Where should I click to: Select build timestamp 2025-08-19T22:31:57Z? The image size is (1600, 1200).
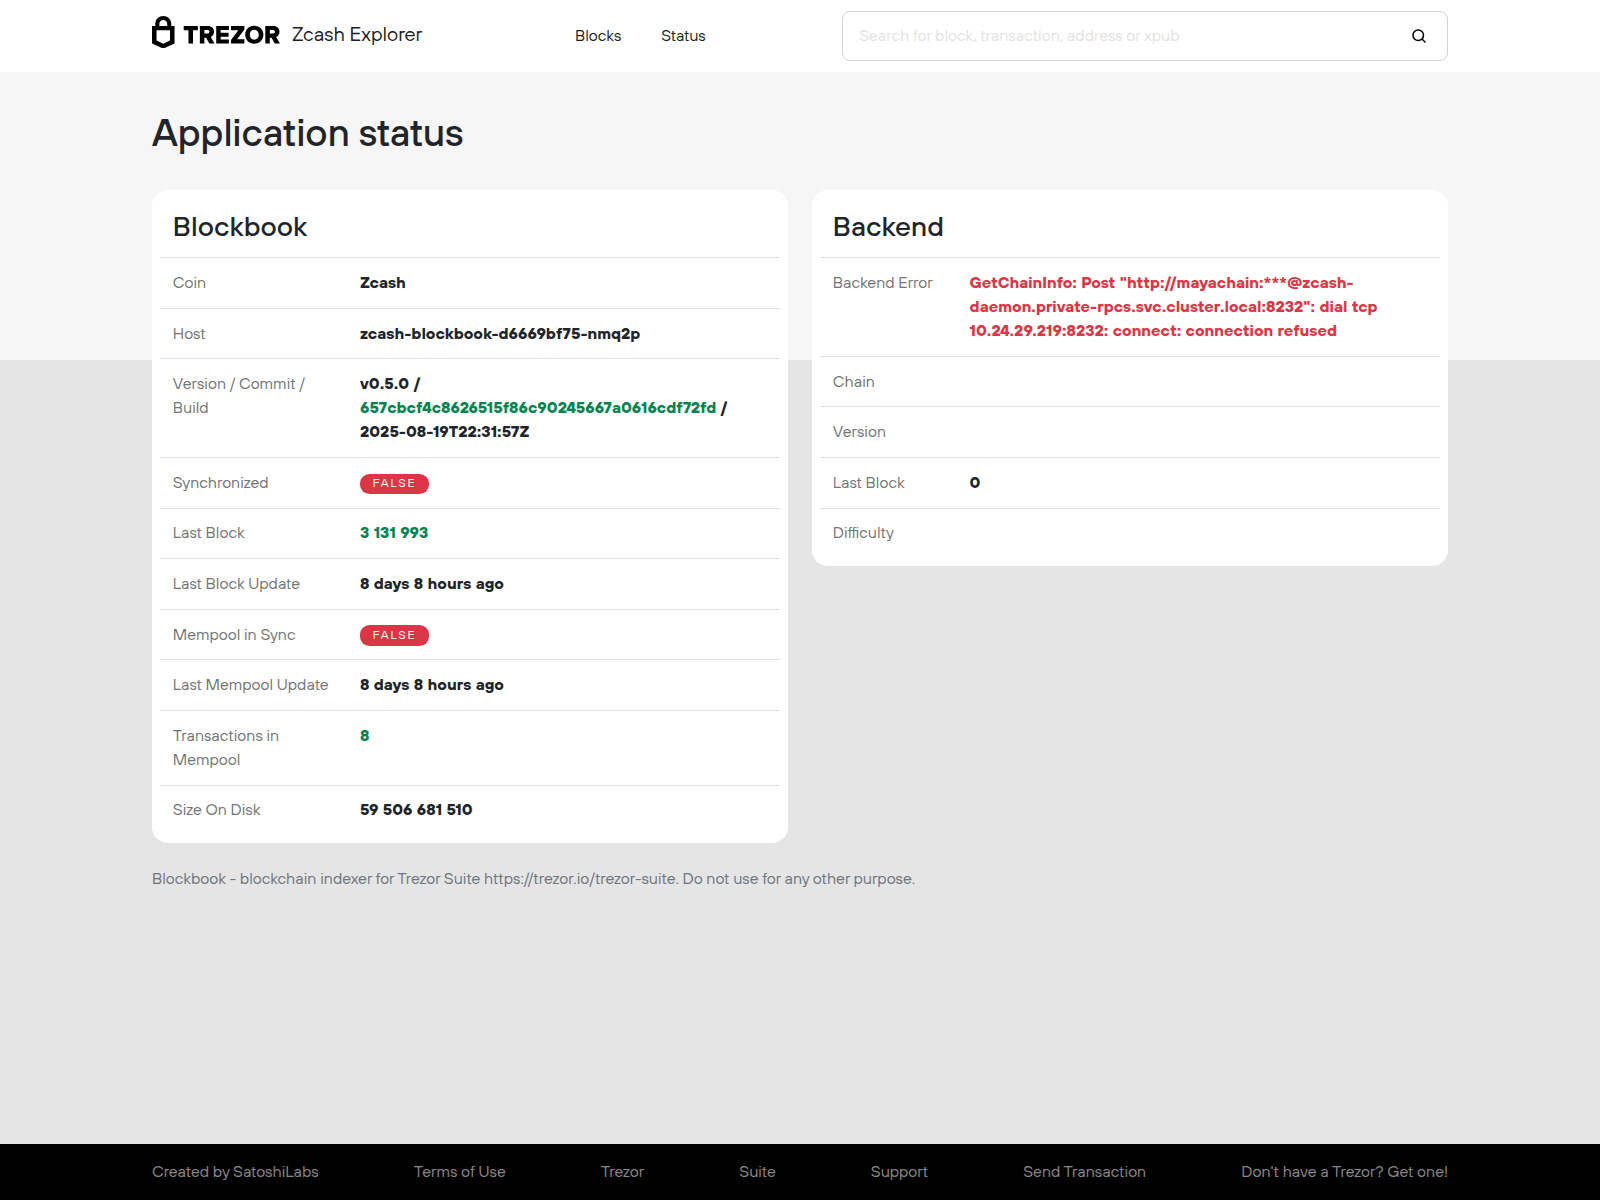click(445, 432)
